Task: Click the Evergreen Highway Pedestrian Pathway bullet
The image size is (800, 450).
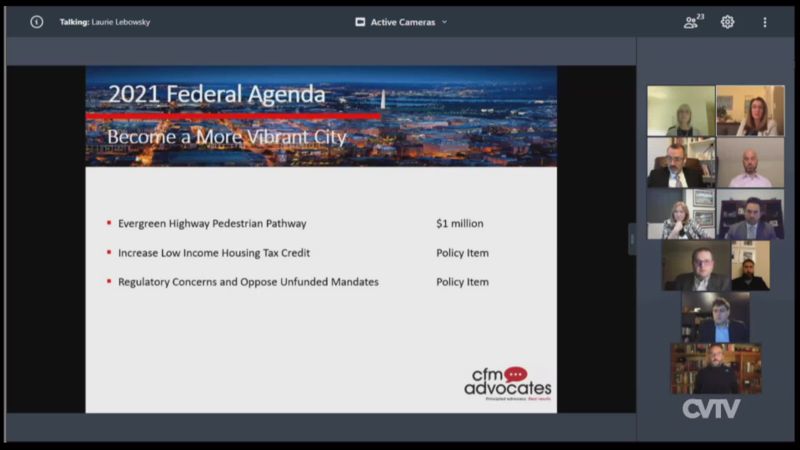Action: [212, 224]
